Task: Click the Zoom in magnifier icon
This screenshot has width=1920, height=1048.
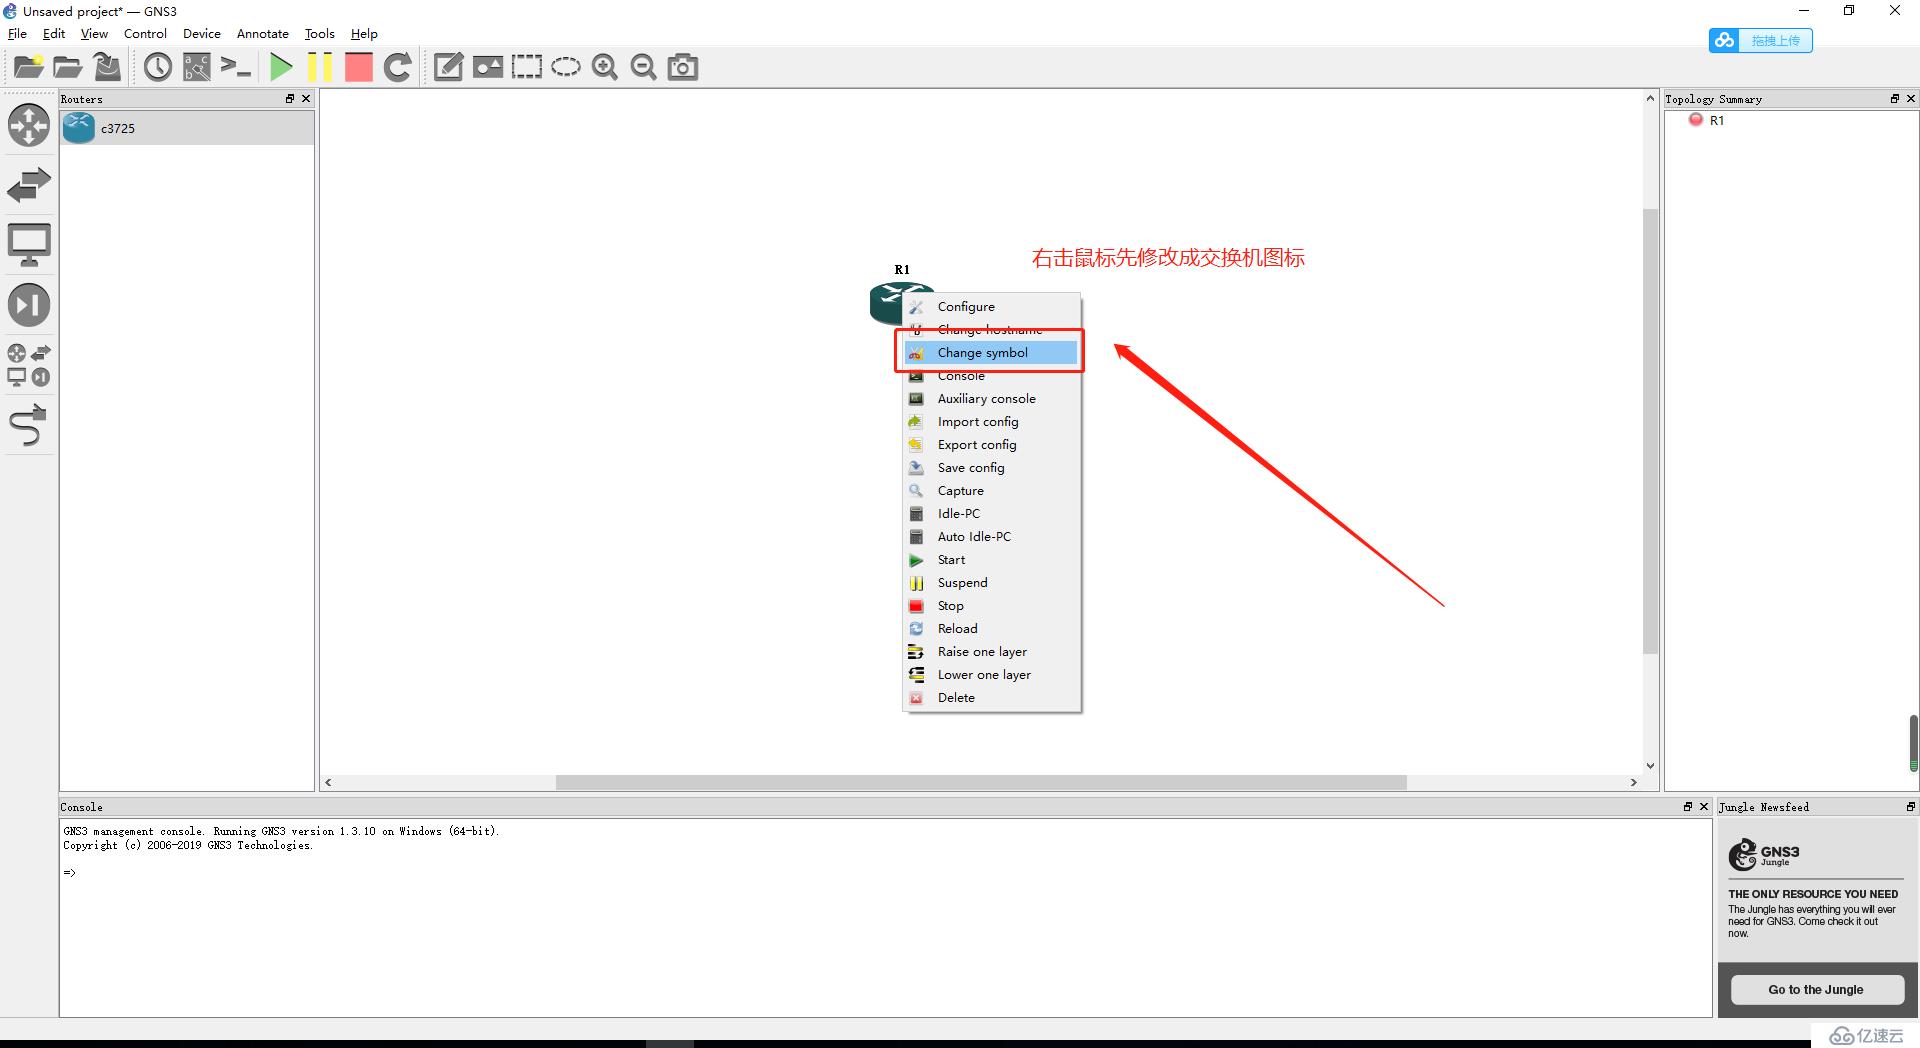Action: click(x=605, y=67)
